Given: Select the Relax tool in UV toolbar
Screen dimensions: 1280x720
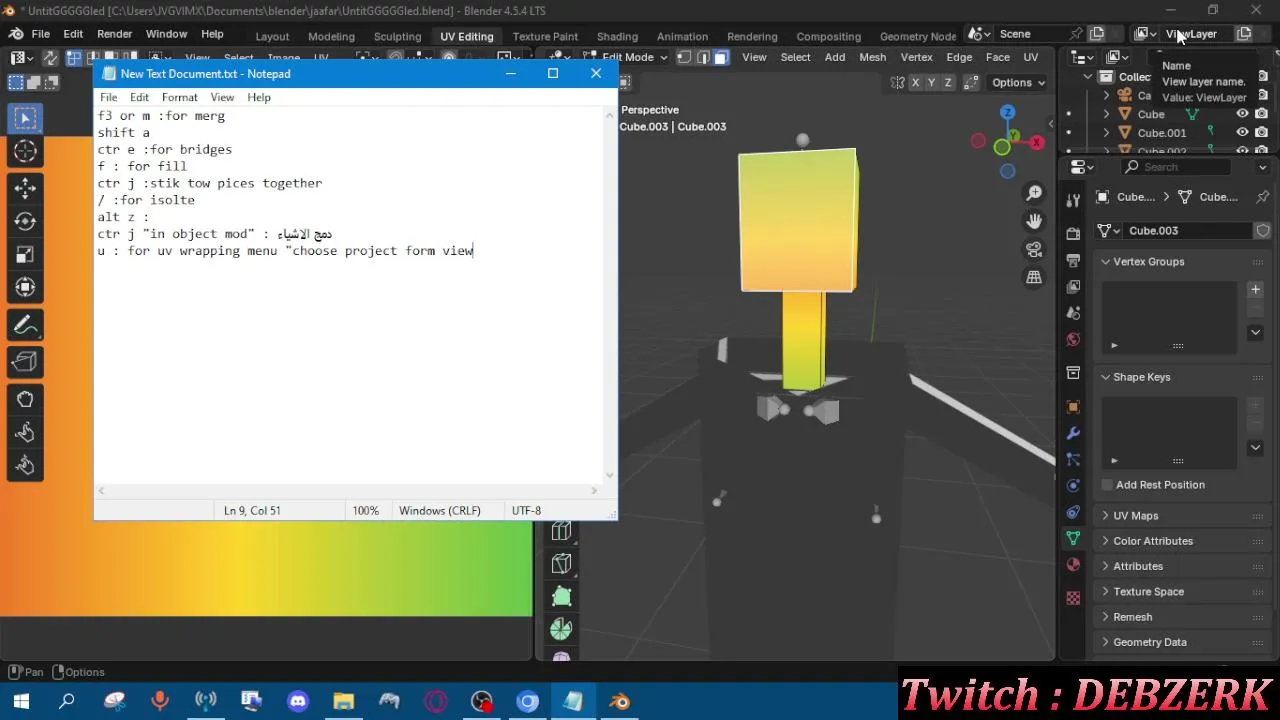Looking at the screenshot, I should 25,432.
